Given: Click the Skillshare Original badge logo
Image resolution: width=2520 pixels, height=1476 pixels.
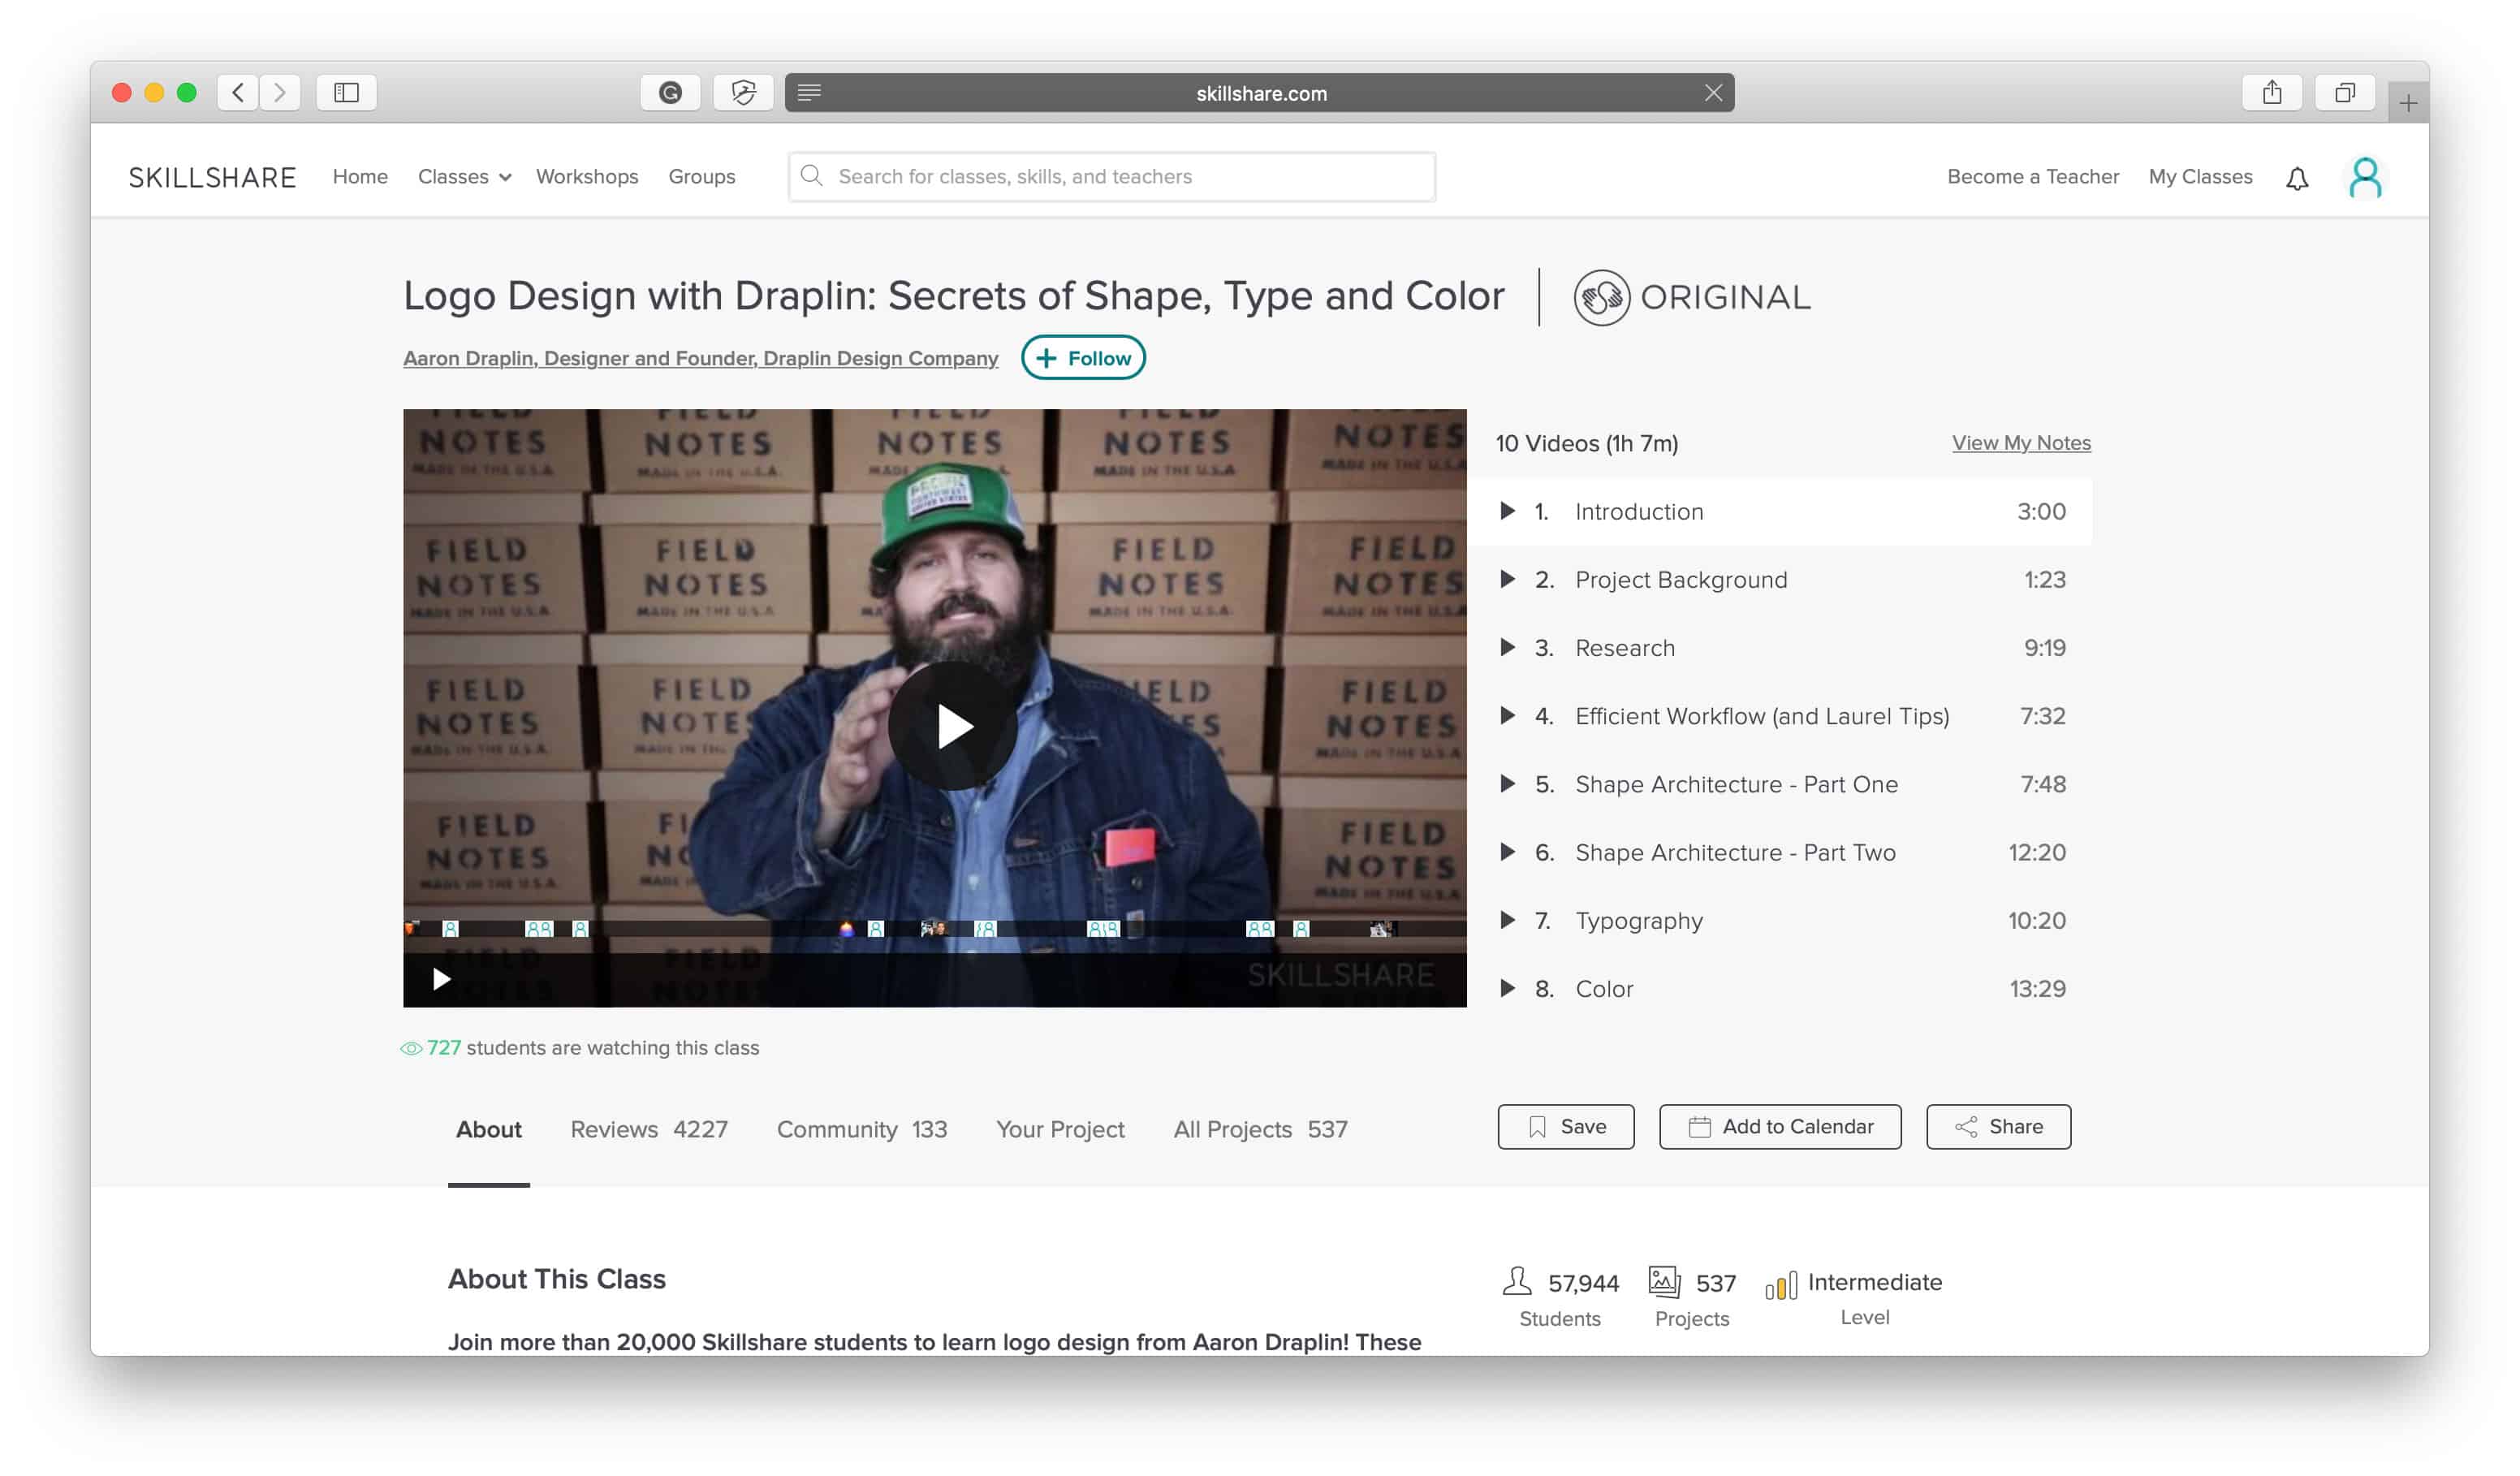Looking at the screenshot, I should [1692, 297].
